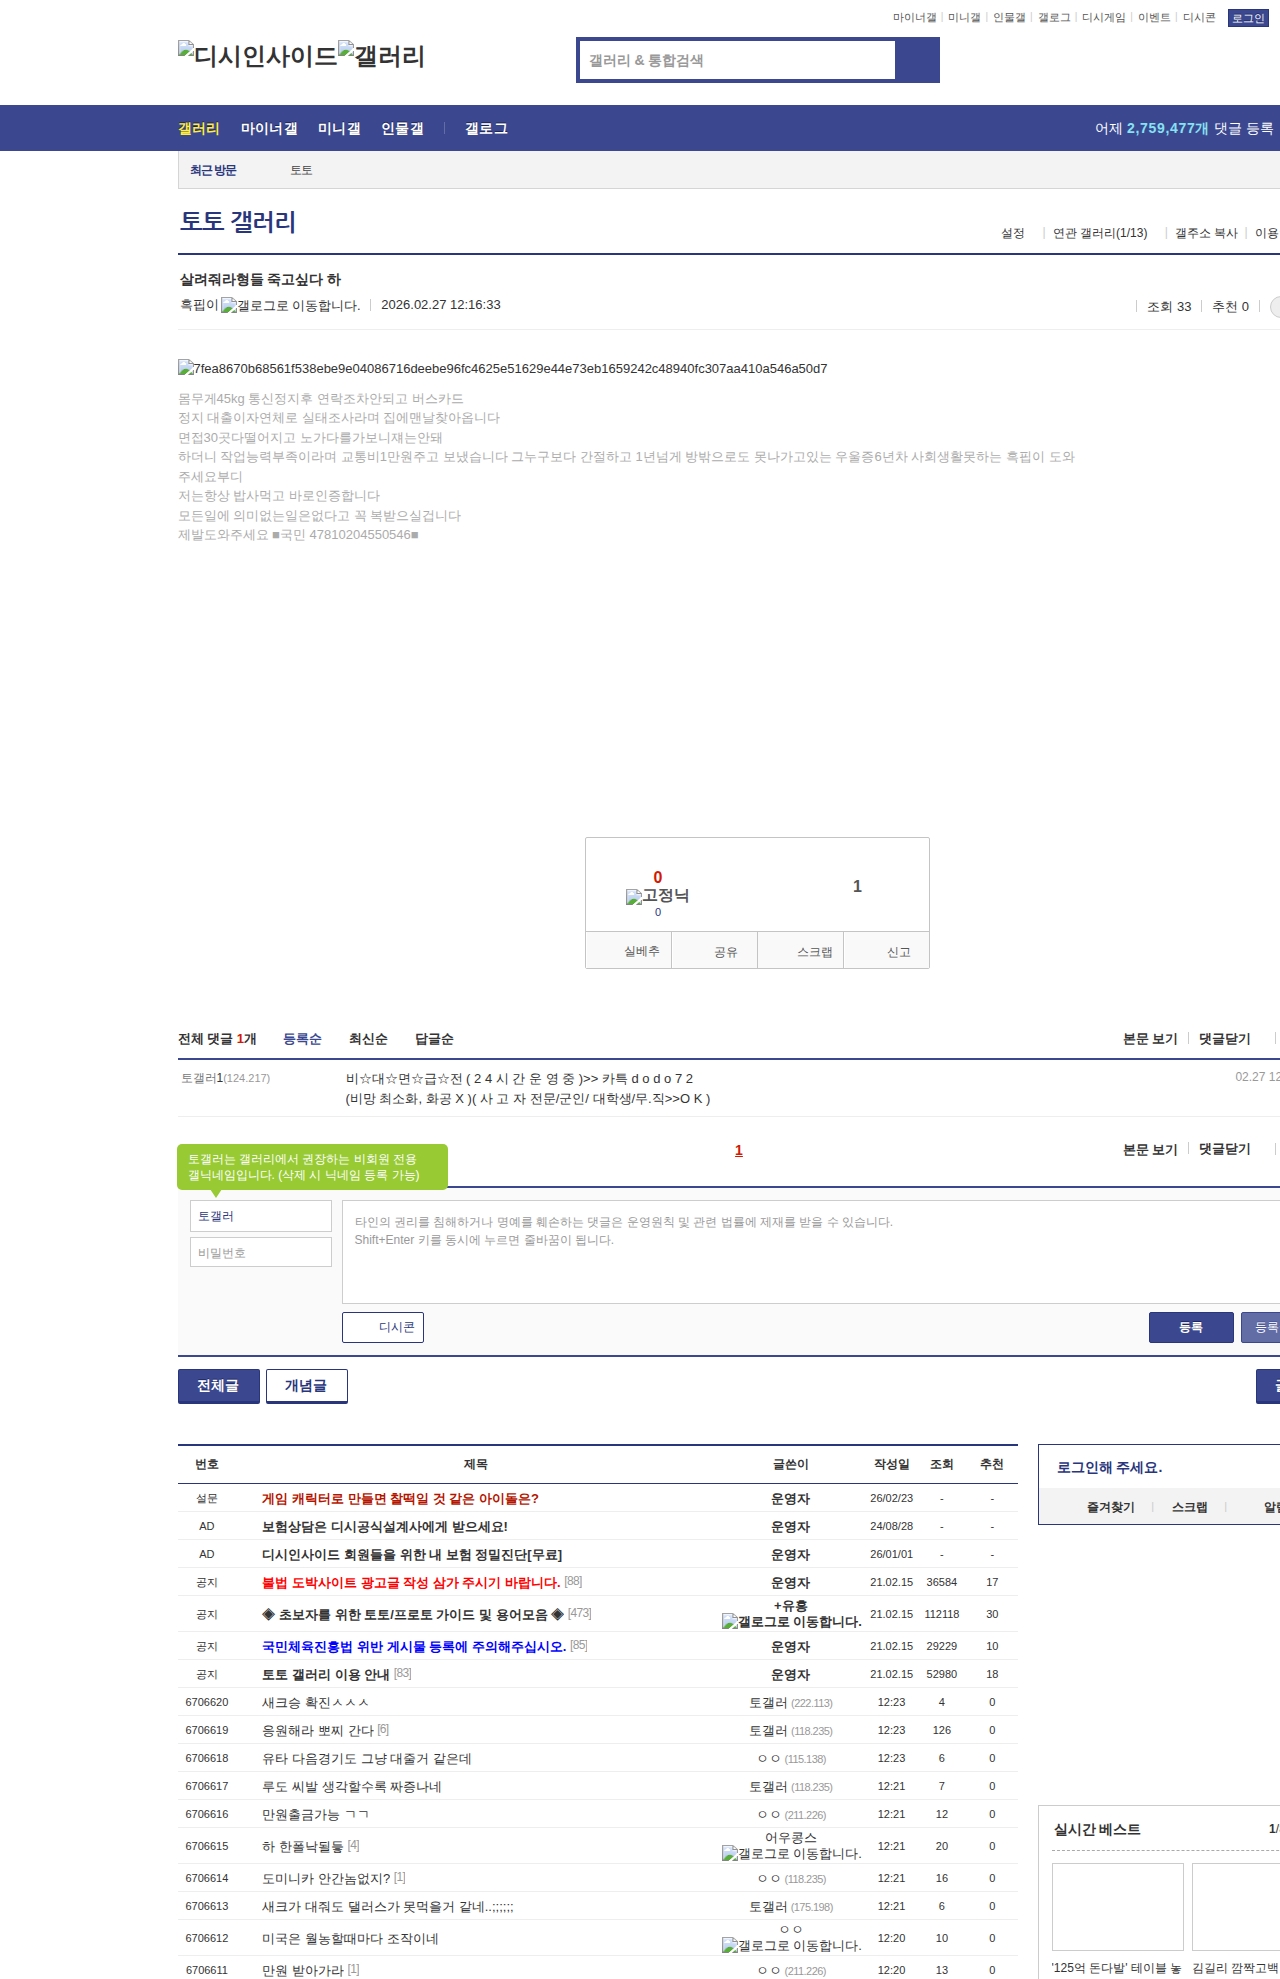Open notice 불법 도박사이트 광고글 작성 삼가 주시기 바랍니다.
The width and height of the screenshot is (1280, 1979).
[x=411, y=1582]
